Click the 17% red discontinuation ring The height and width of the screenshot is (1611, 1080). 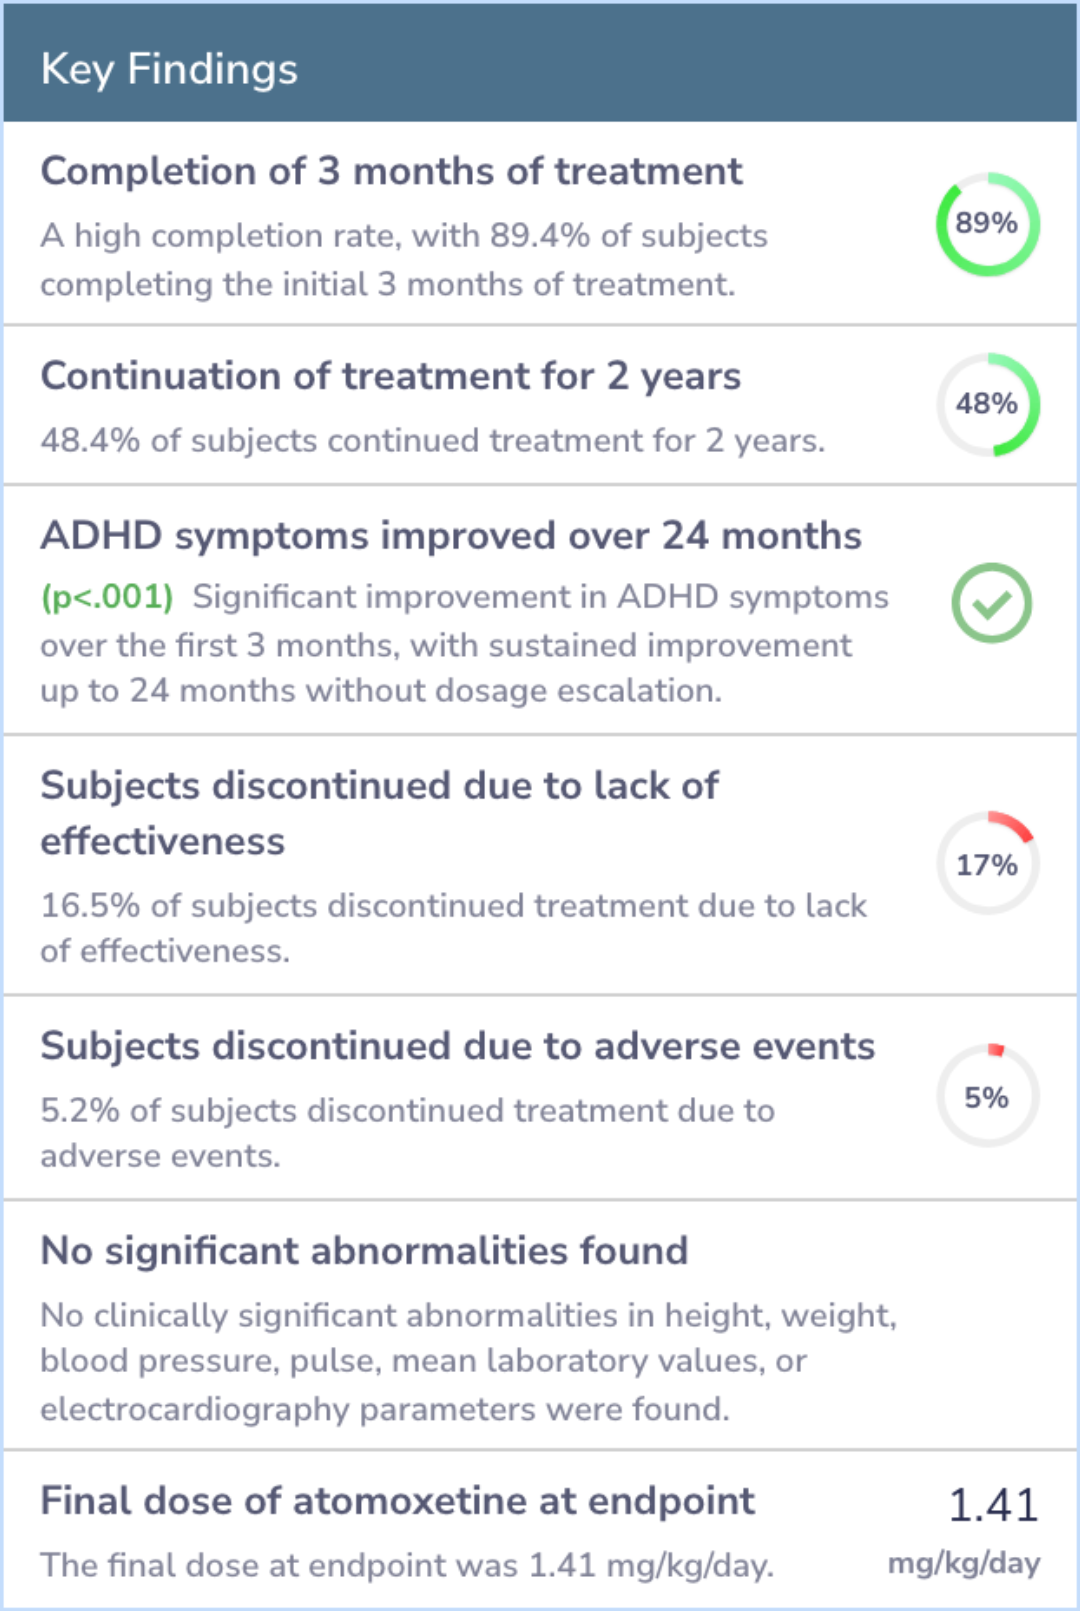[x=988, y=863]
